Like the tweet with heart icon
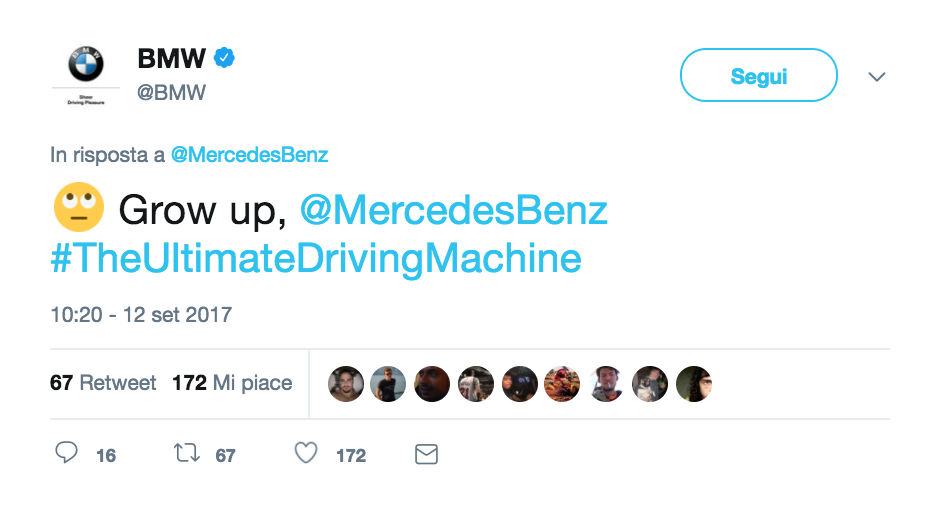Screen dimensions: 944x508 click(306, 454)
